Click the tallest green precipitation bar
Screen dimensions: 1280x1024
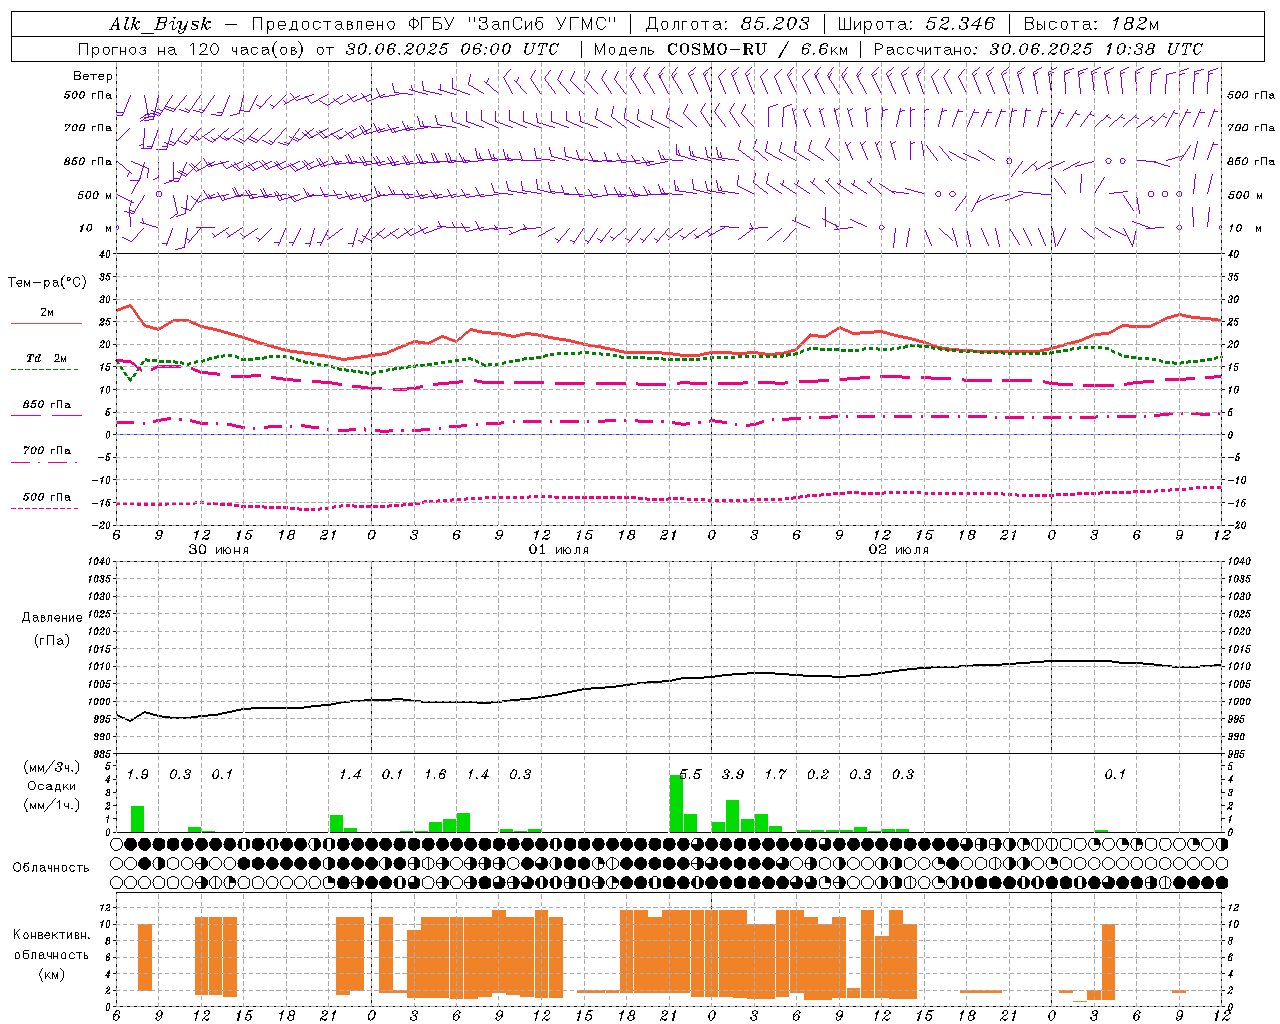pyautogui.click(x=676, y=804)
